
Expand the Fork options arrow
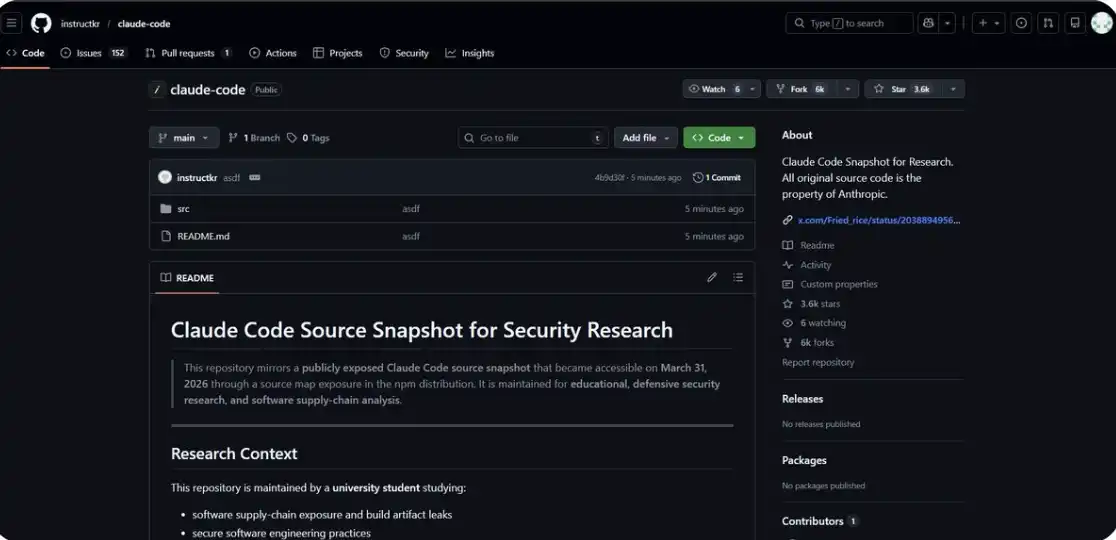(848, 89)
